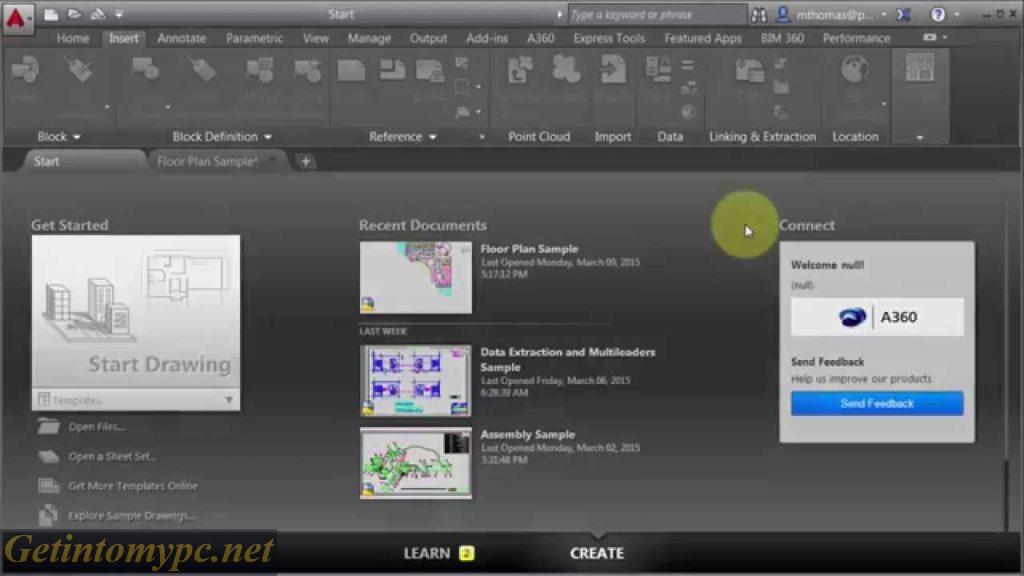Open the Annotate ribbon tab
The height and width of the screenshot is (576, 1024).
(x=182, y=38)
